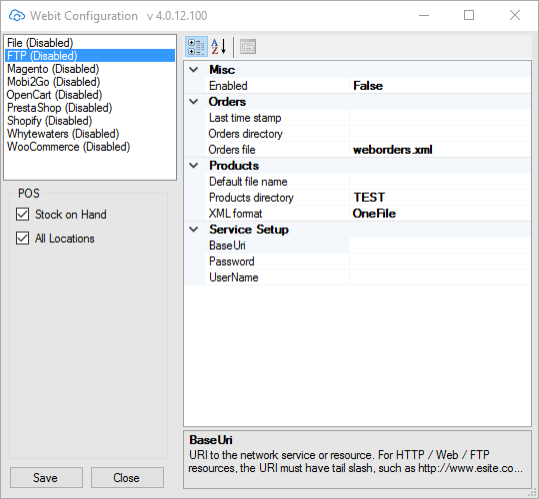Click the Enabled value False
The width and height of the screenshot is (539, 499).
coord(440,86)
